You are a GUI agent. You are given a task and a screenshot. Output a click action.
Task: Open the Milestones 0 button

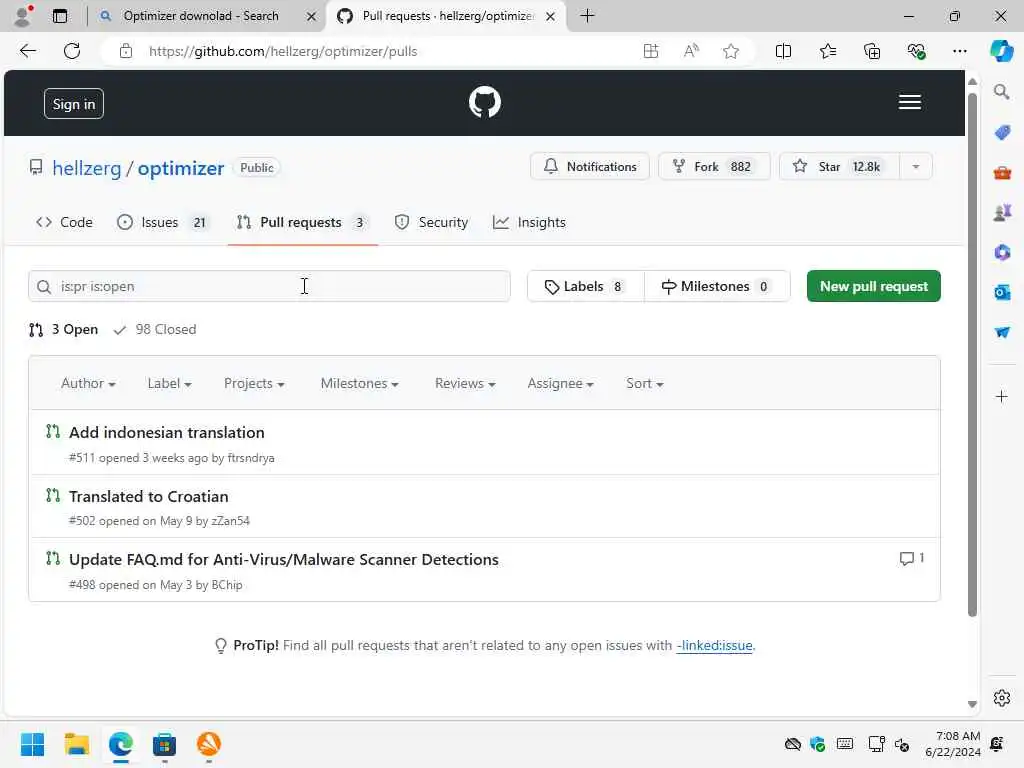[717, 286]
